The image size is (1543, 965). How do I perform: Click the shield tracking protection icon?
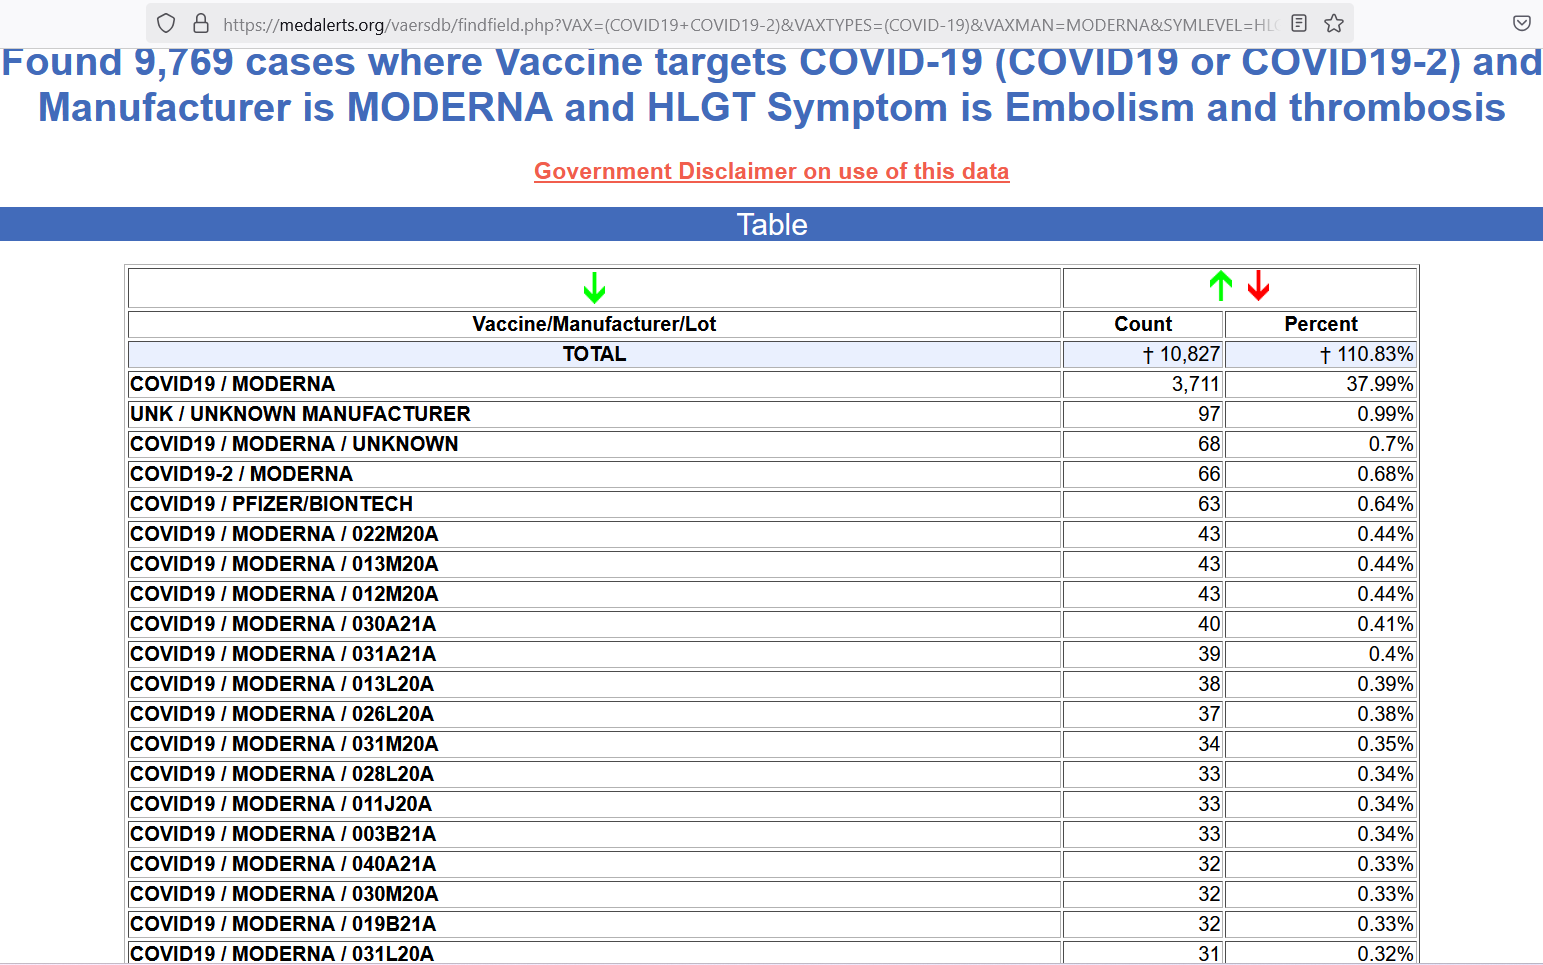tap(166, 23)
